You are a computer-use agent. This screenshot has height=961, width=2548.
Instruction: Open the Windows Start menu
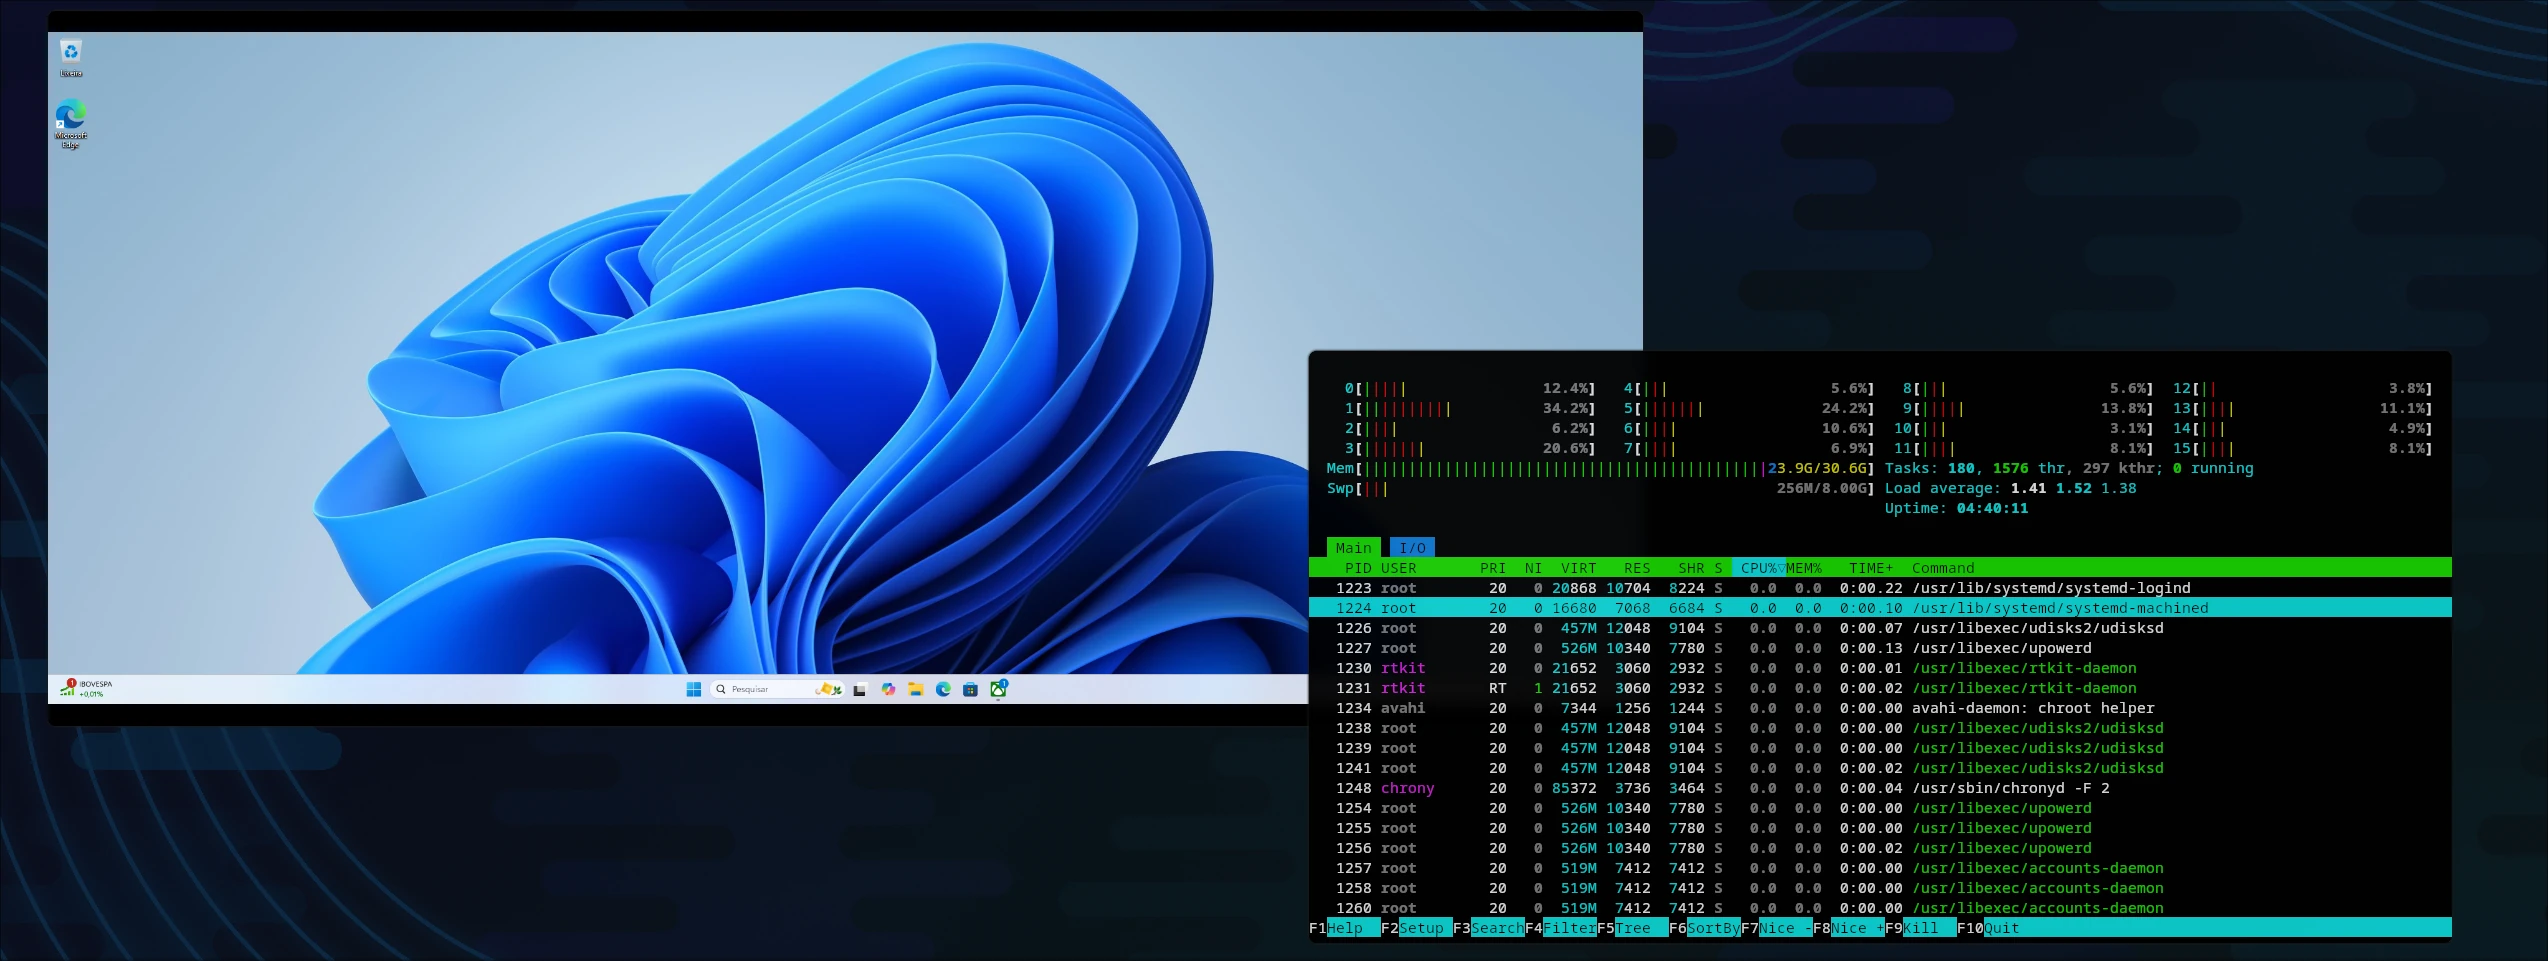click(694, 689)
